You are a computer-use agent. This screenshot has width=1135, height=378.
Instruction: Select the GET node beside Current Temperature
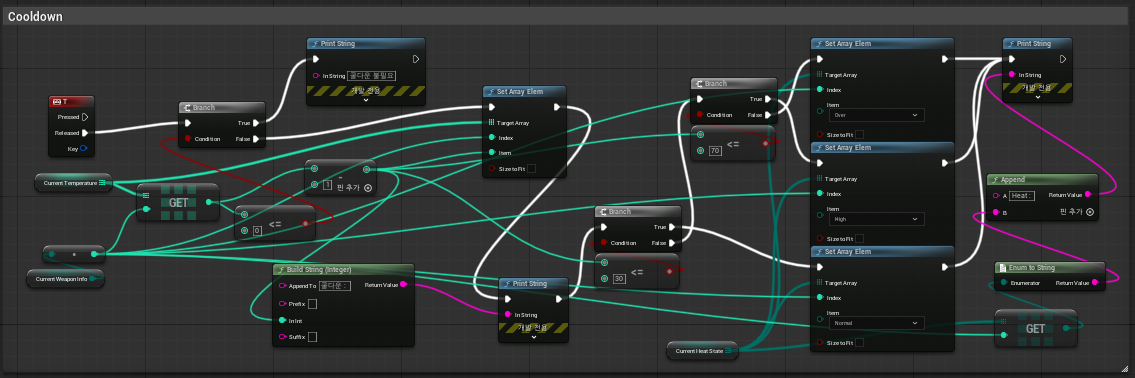[178, 202]
